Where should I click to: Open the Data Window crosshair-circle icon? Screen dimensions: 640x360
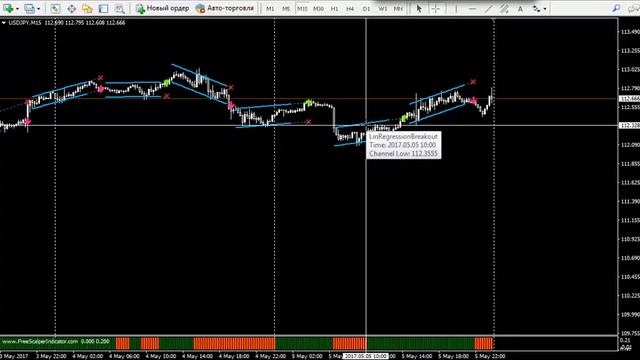click(x=71, y=9)
